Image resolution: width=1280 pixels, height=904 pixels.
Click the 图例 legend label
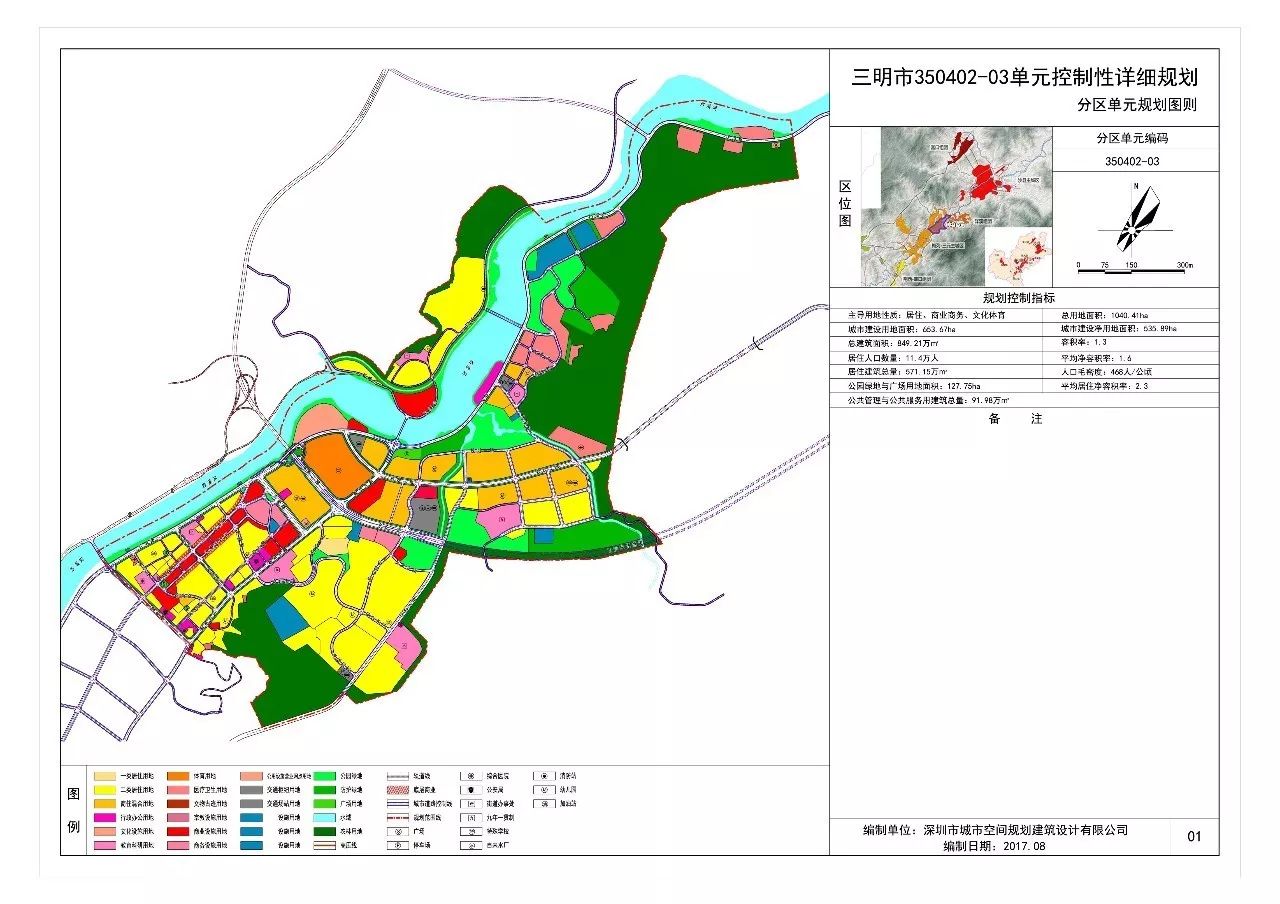pyautogui.click(x=73, y=811)
